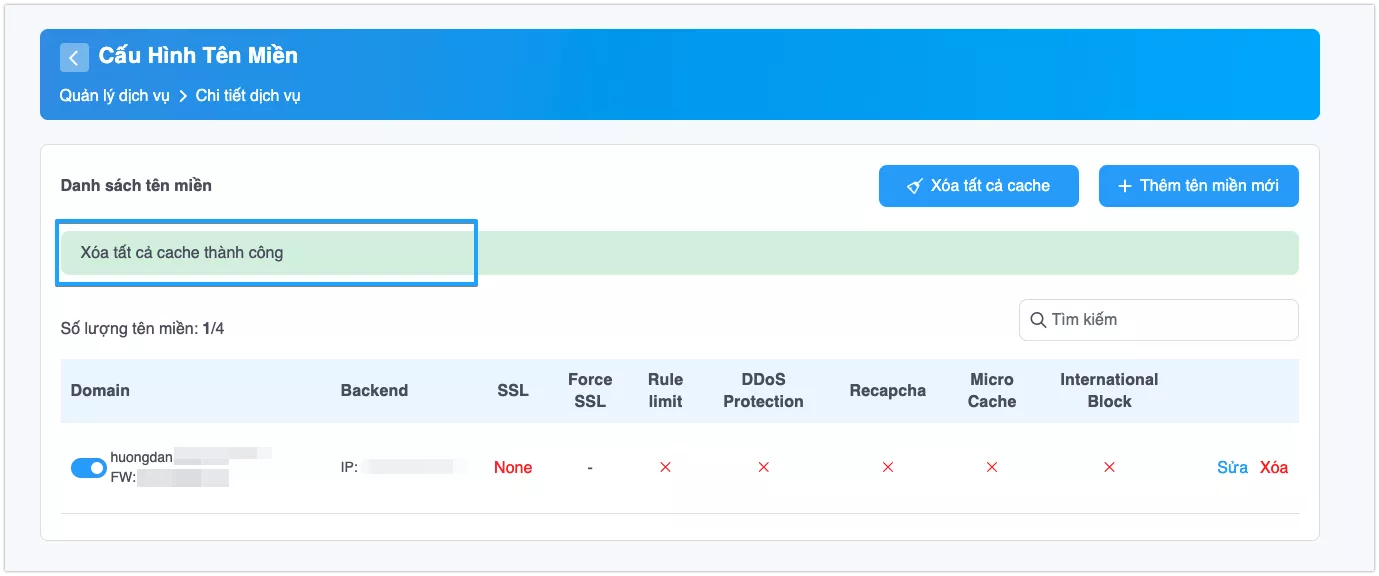Click the plus icon to add new domain

click(x=1125, y=186)
